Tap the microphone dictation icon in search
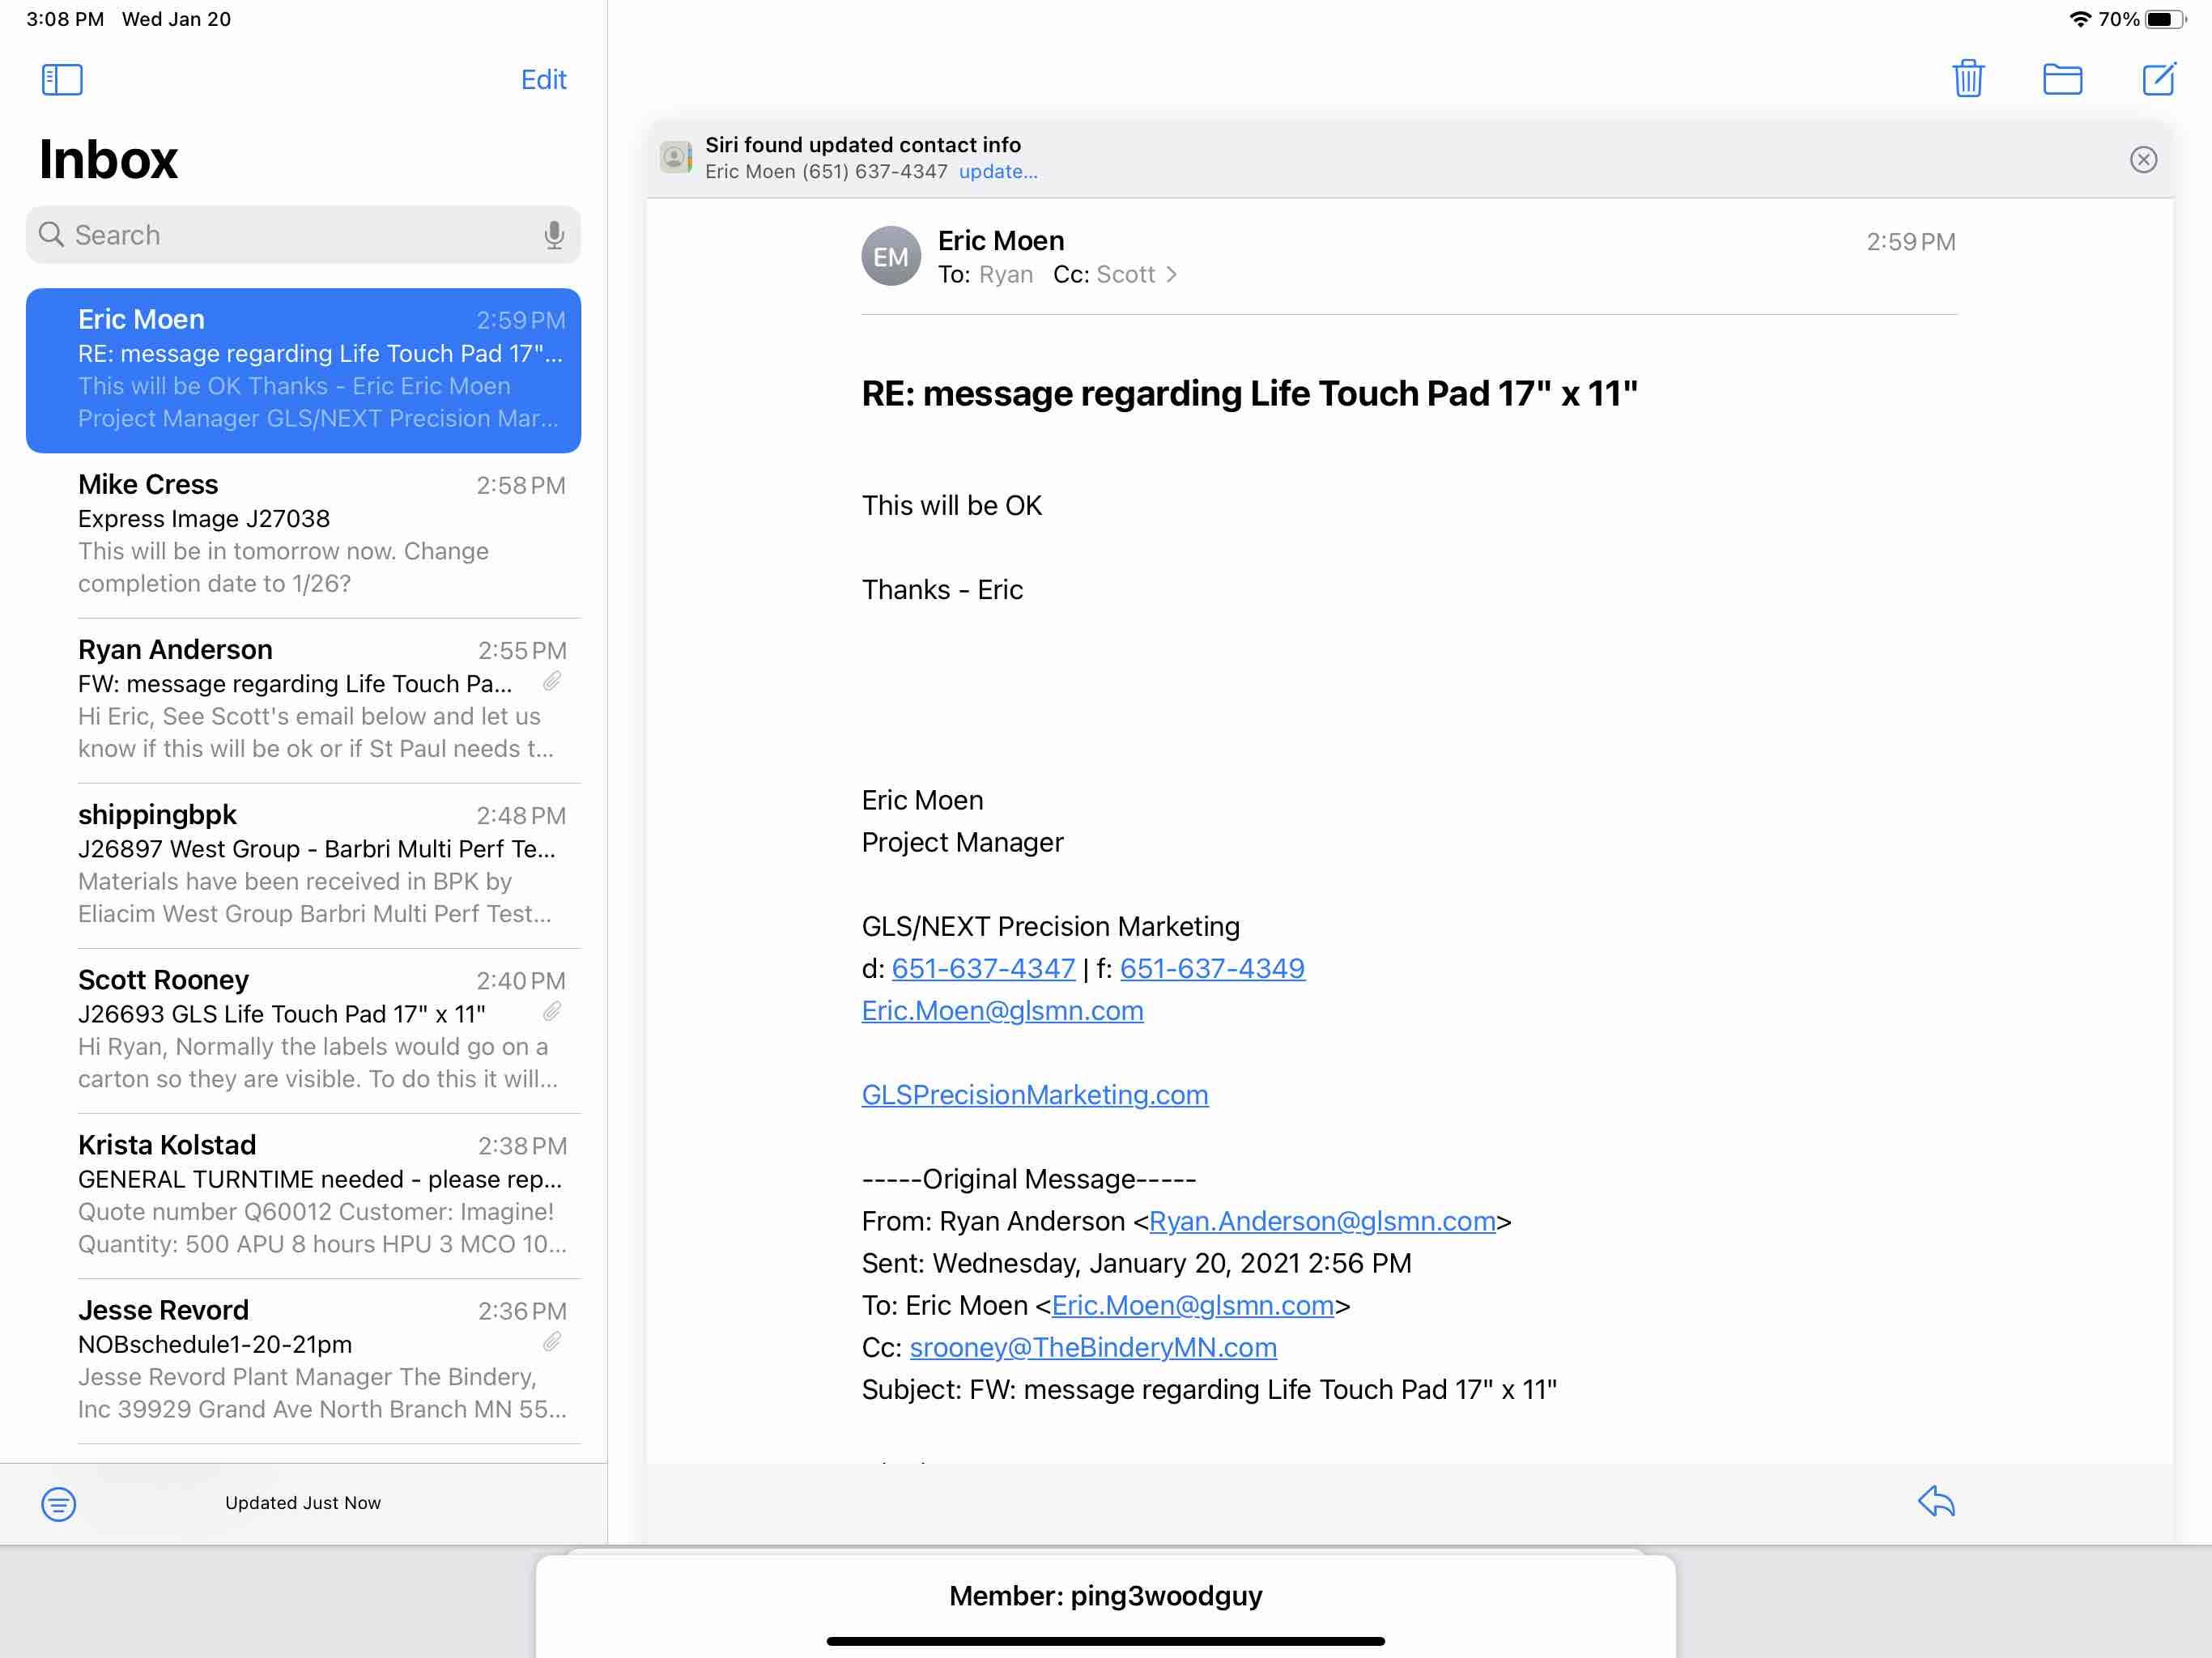The width and height of the screenshot is (2212, 1658). [553, 235]
